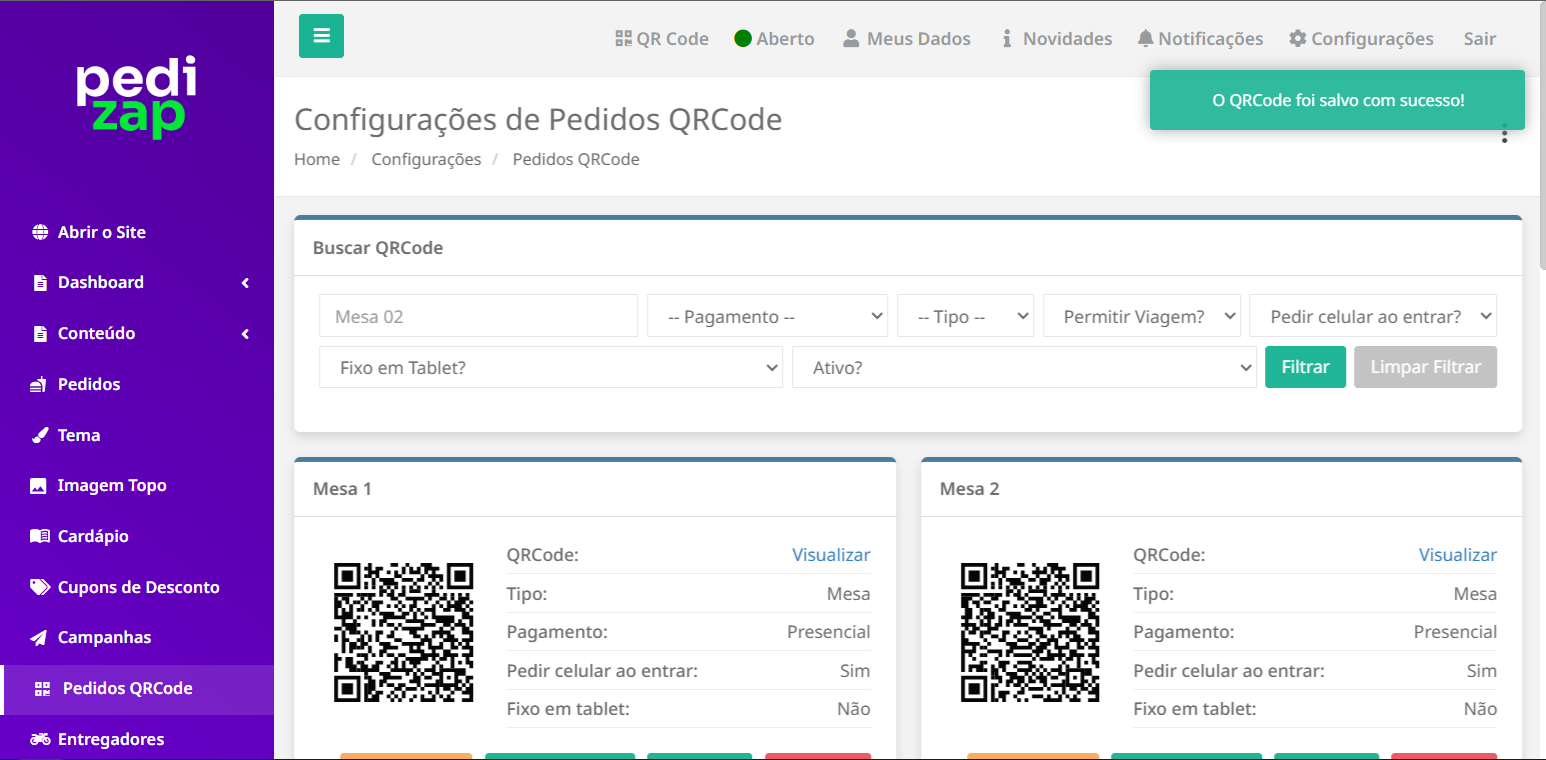Open the Tipo filter dropdown
The width and height of the screenshot is (1546, 760).
(966, 316)
